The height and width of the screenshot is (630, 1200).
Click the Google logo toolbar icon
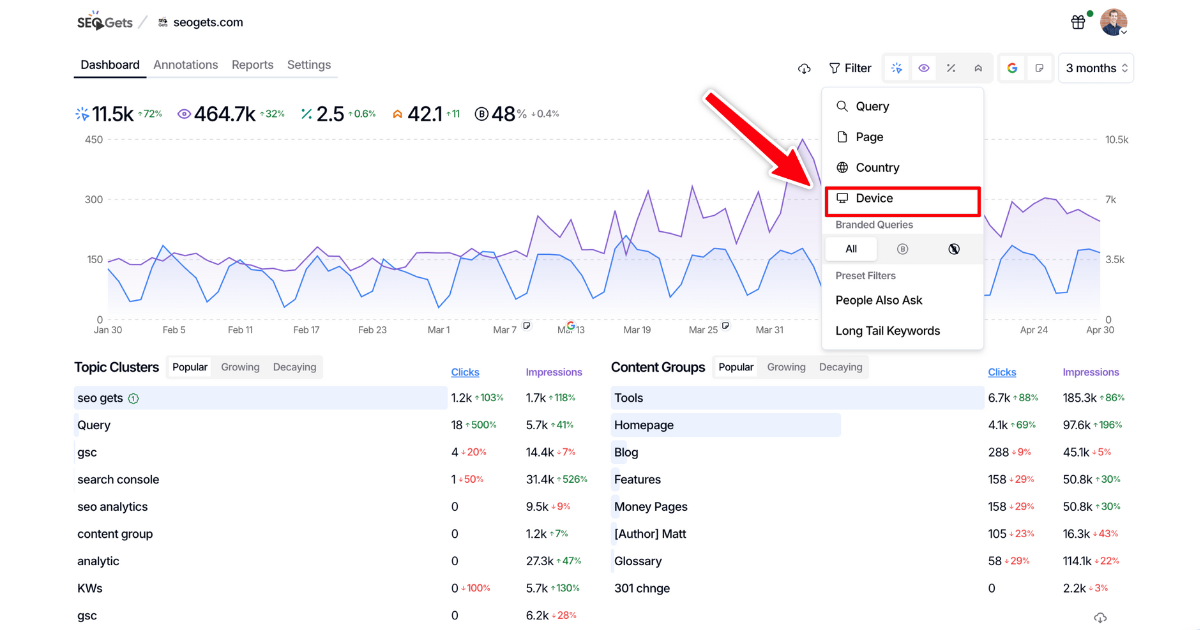pyautogui.click(x=1012, y=68)
